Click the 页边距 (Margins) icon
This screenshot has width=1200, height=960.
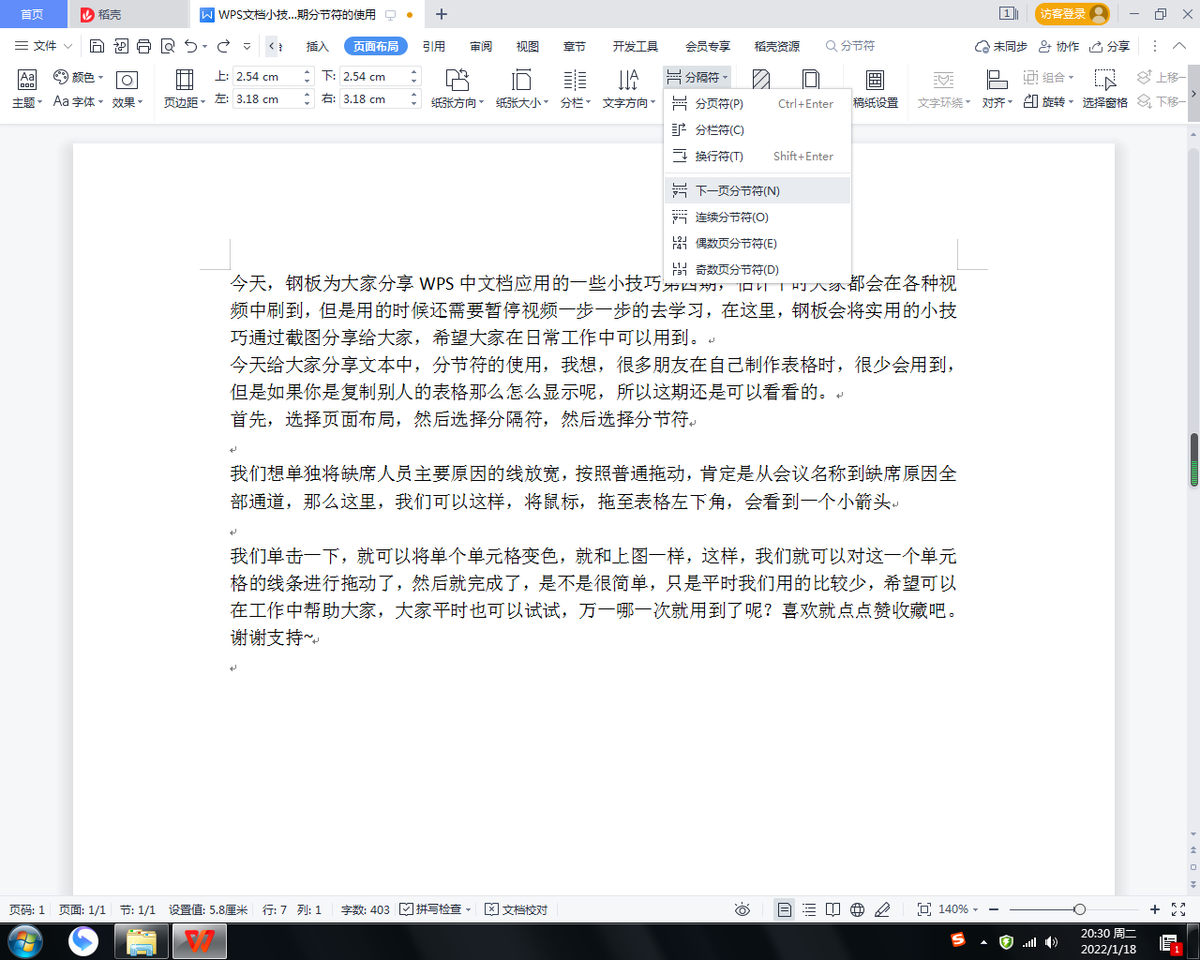click(x=184, y=80)
